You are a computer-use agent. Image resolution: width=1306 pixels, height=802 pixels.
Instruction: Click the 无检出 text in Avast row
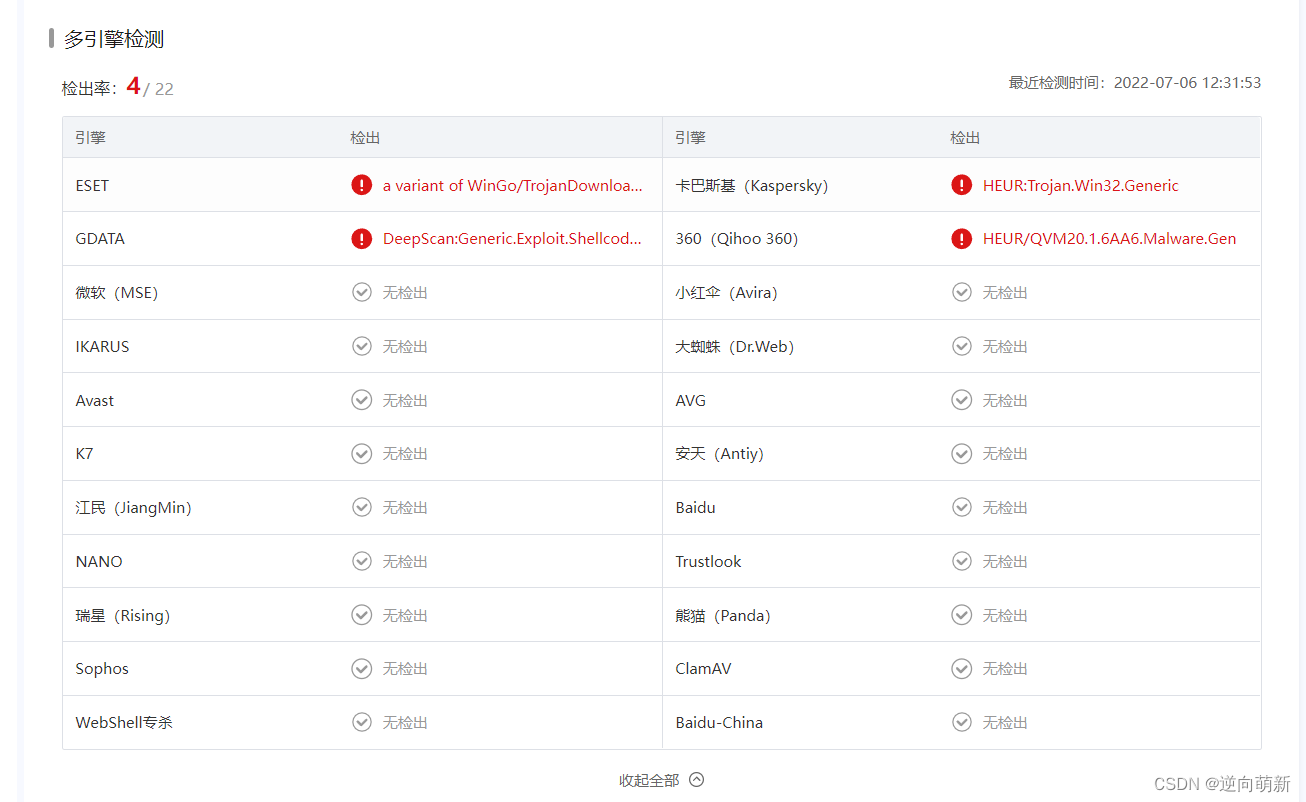click(x=405, y=400)
